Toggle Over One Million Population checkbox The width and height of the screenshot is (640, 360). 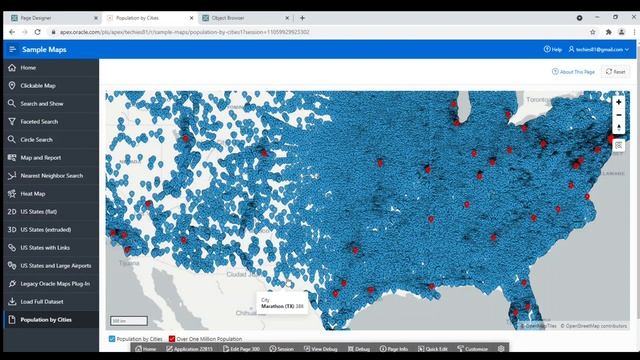172,339
